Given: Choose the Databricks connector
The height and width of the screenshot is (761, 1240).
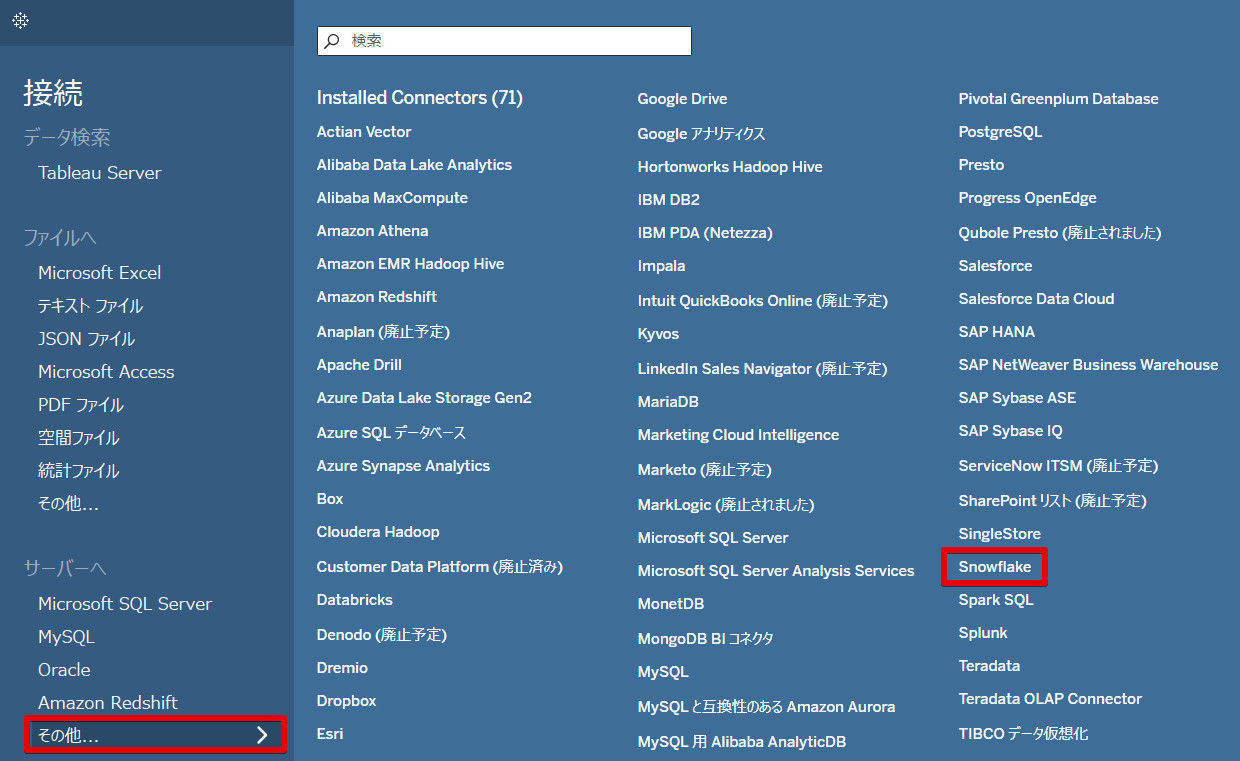Looking at the screenshot, I should pos(355,600).
